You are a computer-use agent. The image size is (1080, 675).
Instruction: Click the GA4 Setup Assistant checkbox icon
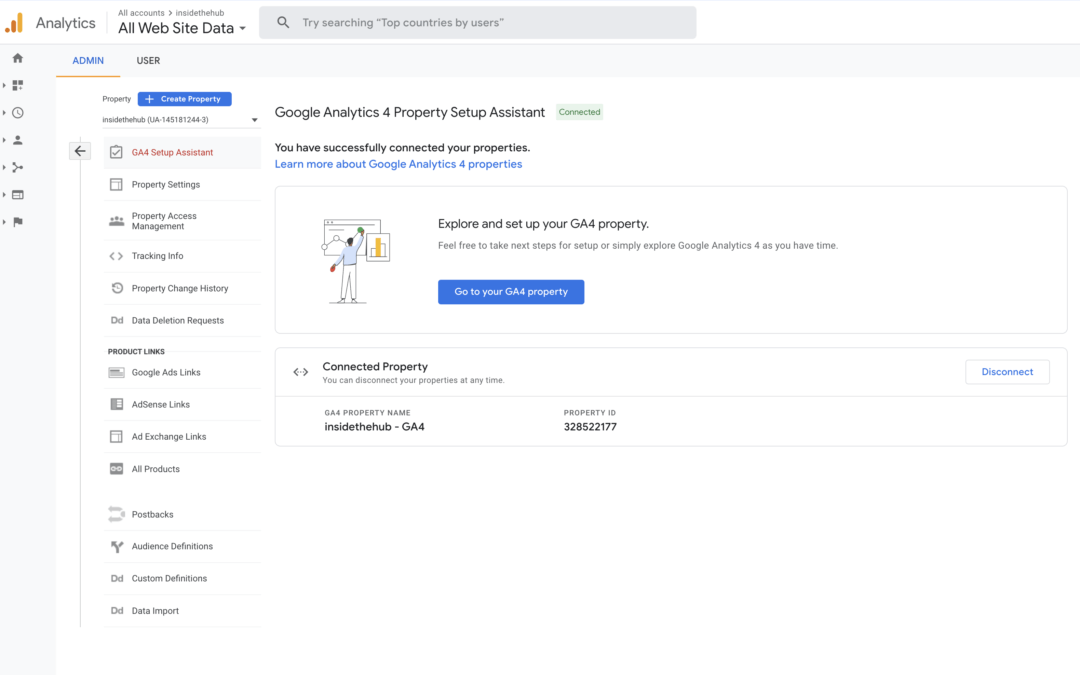pos(116,152)
